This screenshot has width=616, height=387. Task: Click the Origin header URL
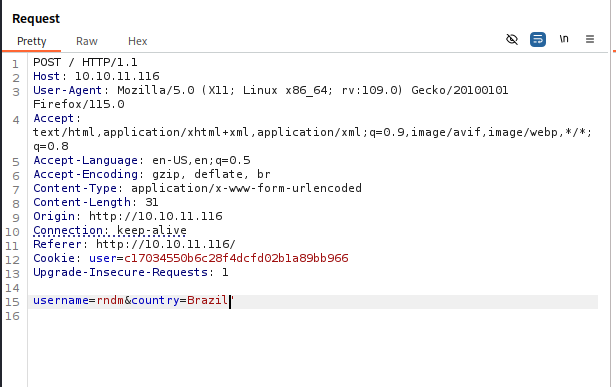tap(156, 216)
